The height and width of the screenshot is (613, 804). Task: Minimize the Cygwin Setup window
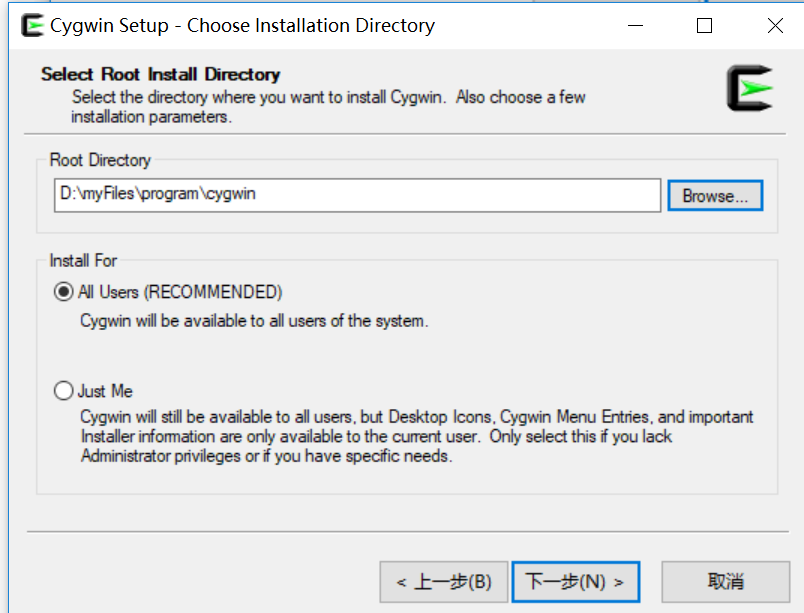[x=635, y=26]
